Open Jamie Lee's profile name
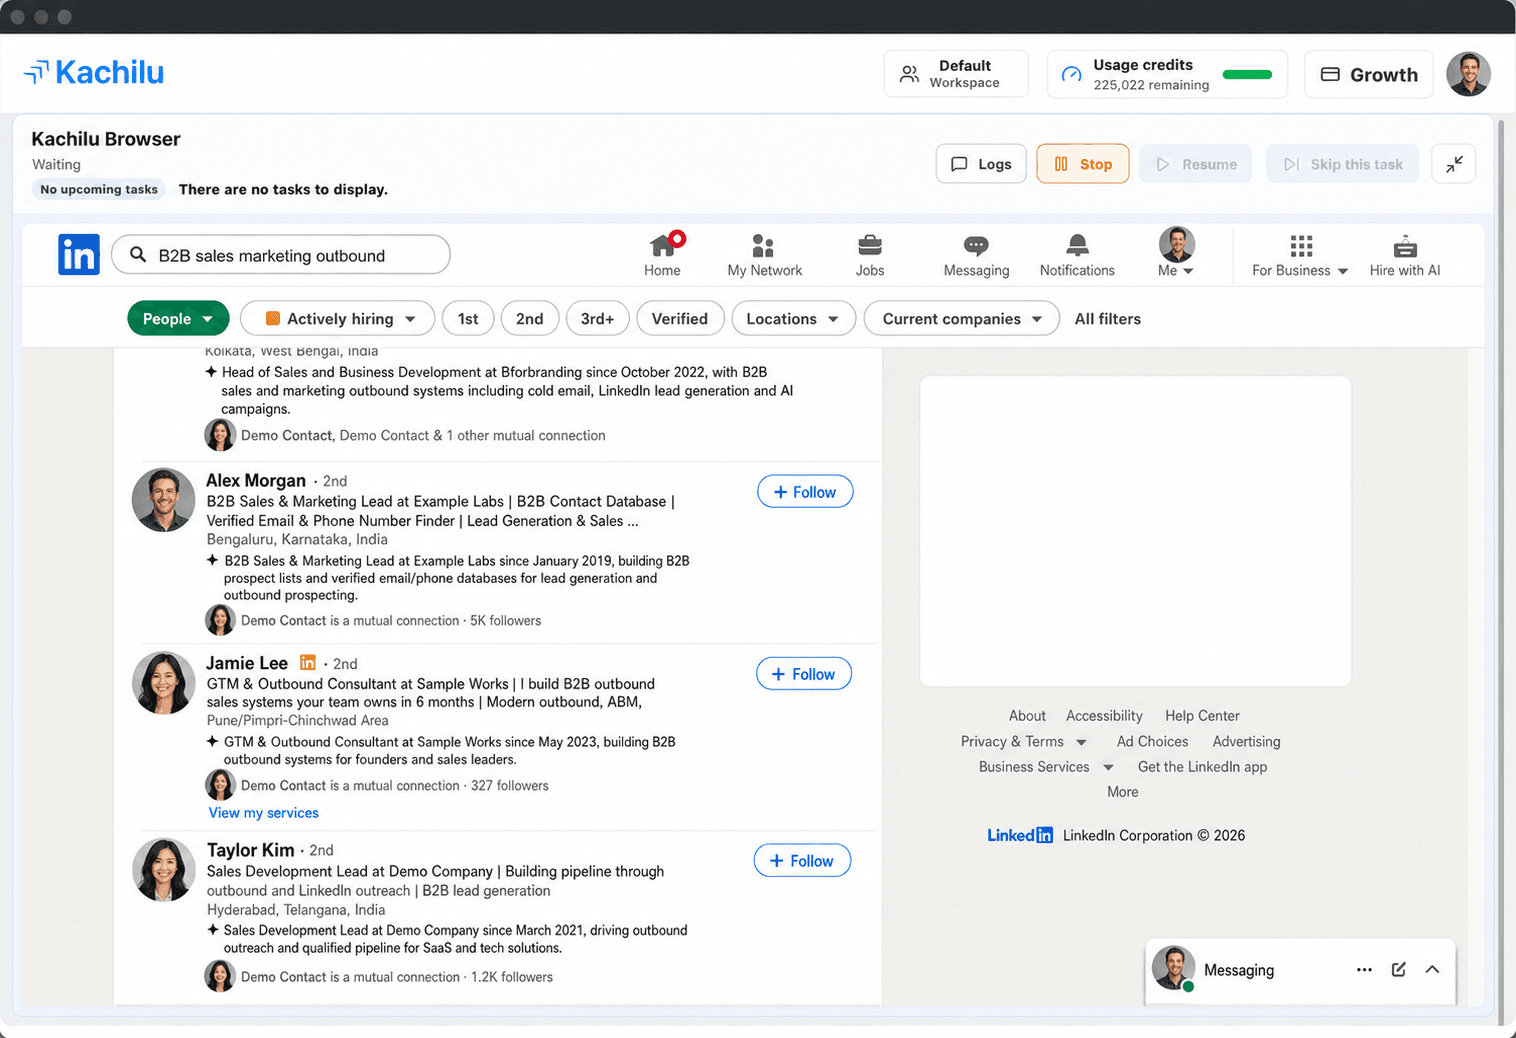 click(247, 663)
